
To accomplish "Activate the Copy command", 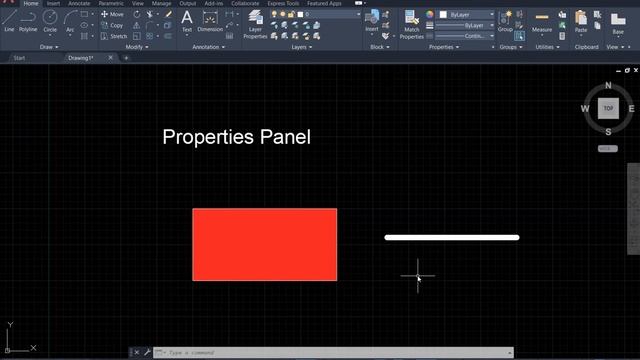I will click(112, 25).
